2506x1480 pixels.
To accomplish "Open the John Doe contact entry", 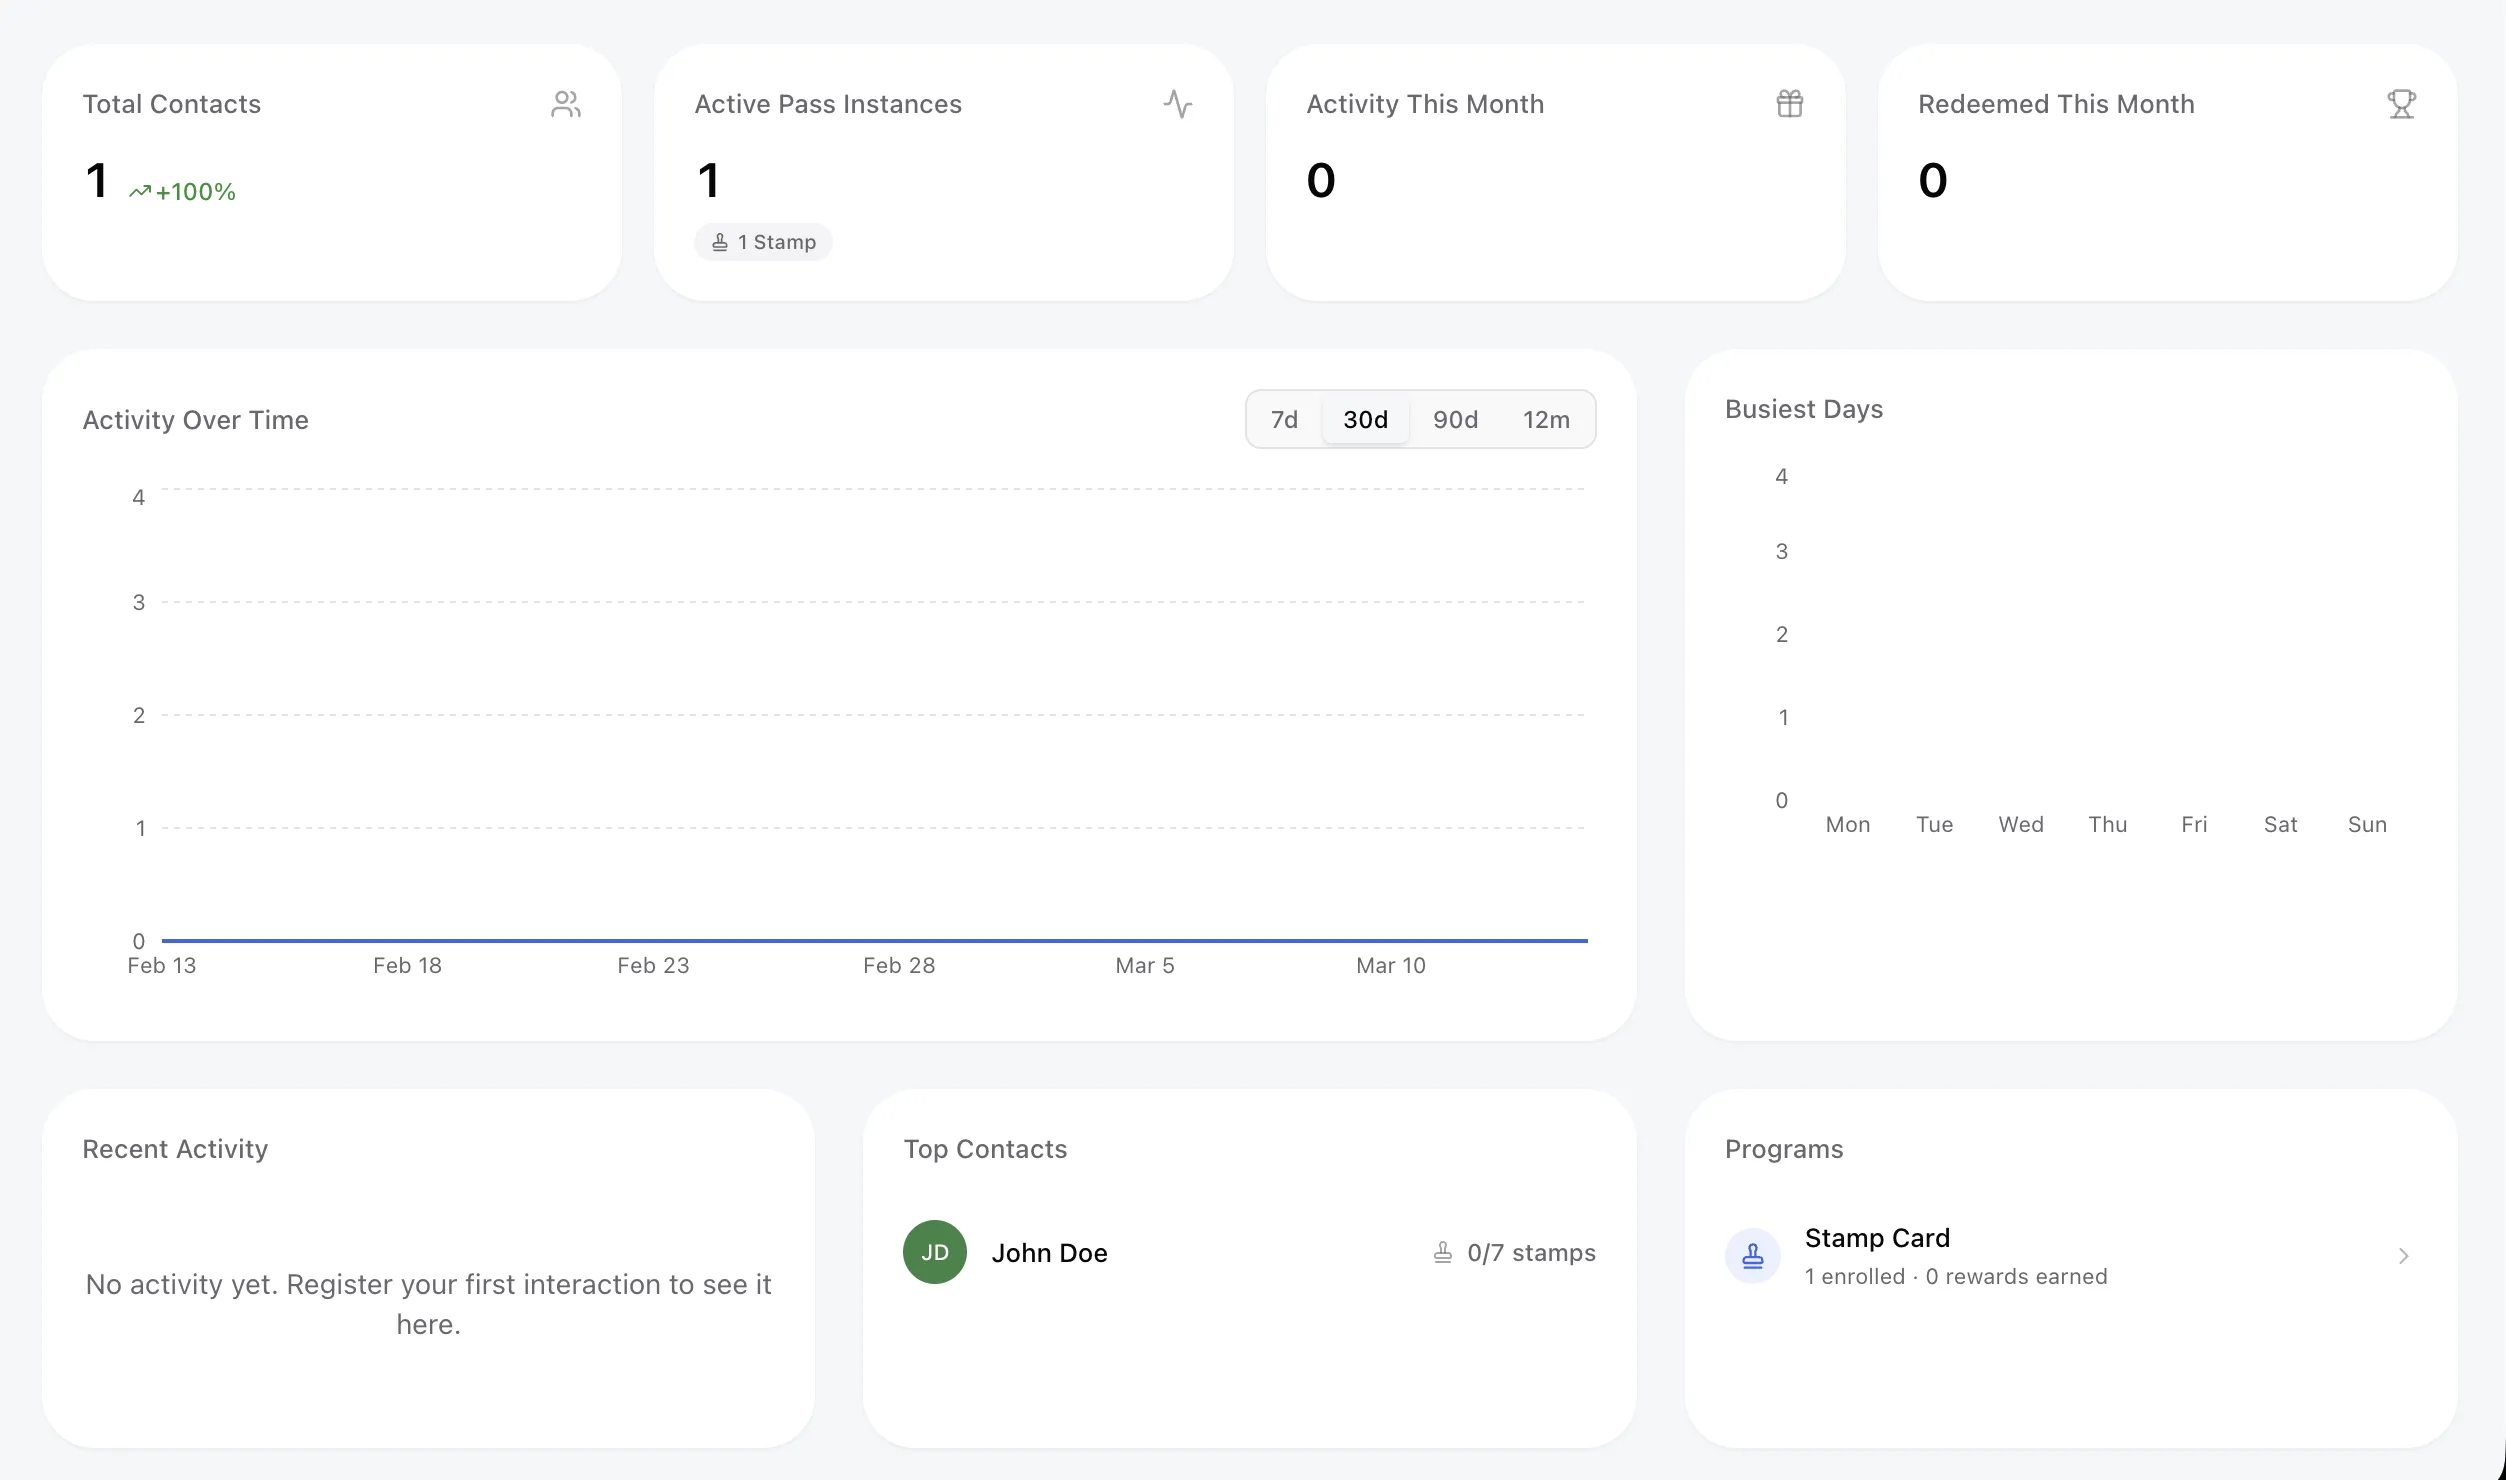I will pos(1049,1252).
